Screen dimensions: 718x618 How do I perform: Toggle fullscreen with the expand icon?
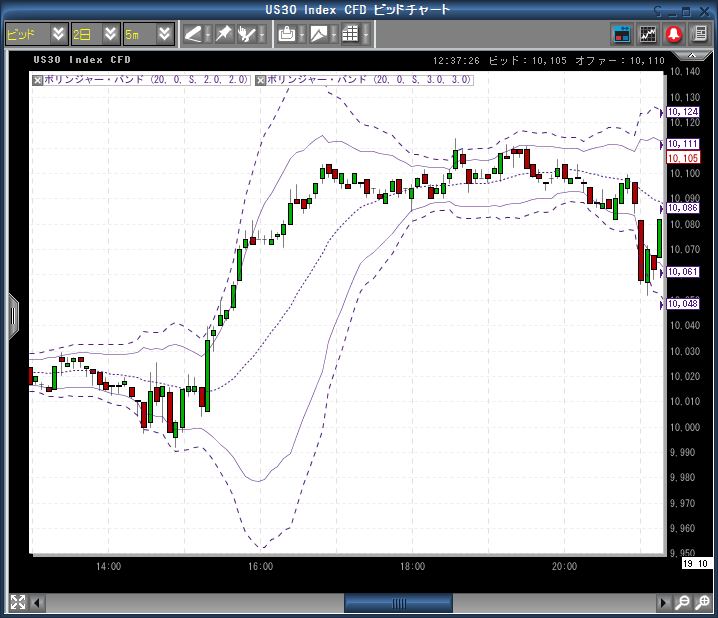17,602
